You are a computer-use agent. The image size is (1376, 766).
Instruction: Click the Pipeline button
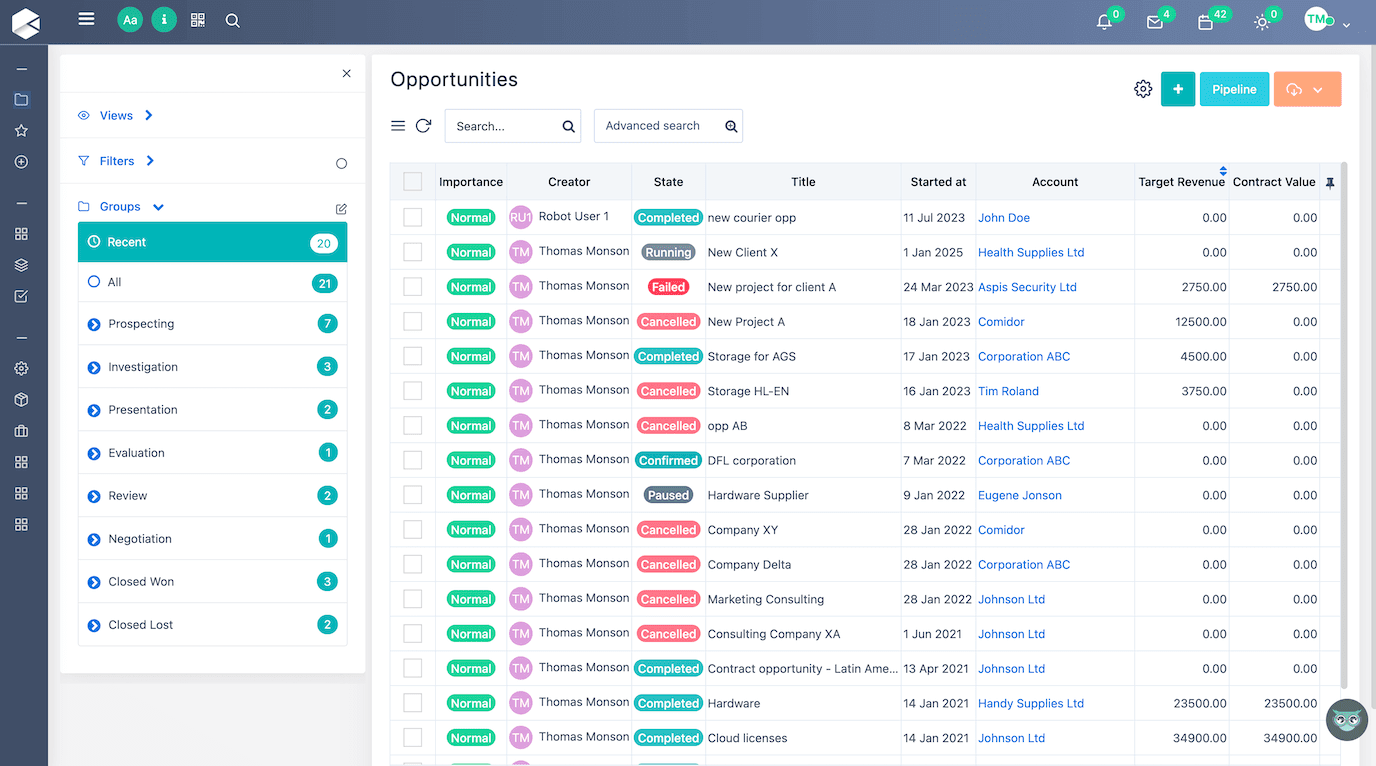tap(1234, 89)
